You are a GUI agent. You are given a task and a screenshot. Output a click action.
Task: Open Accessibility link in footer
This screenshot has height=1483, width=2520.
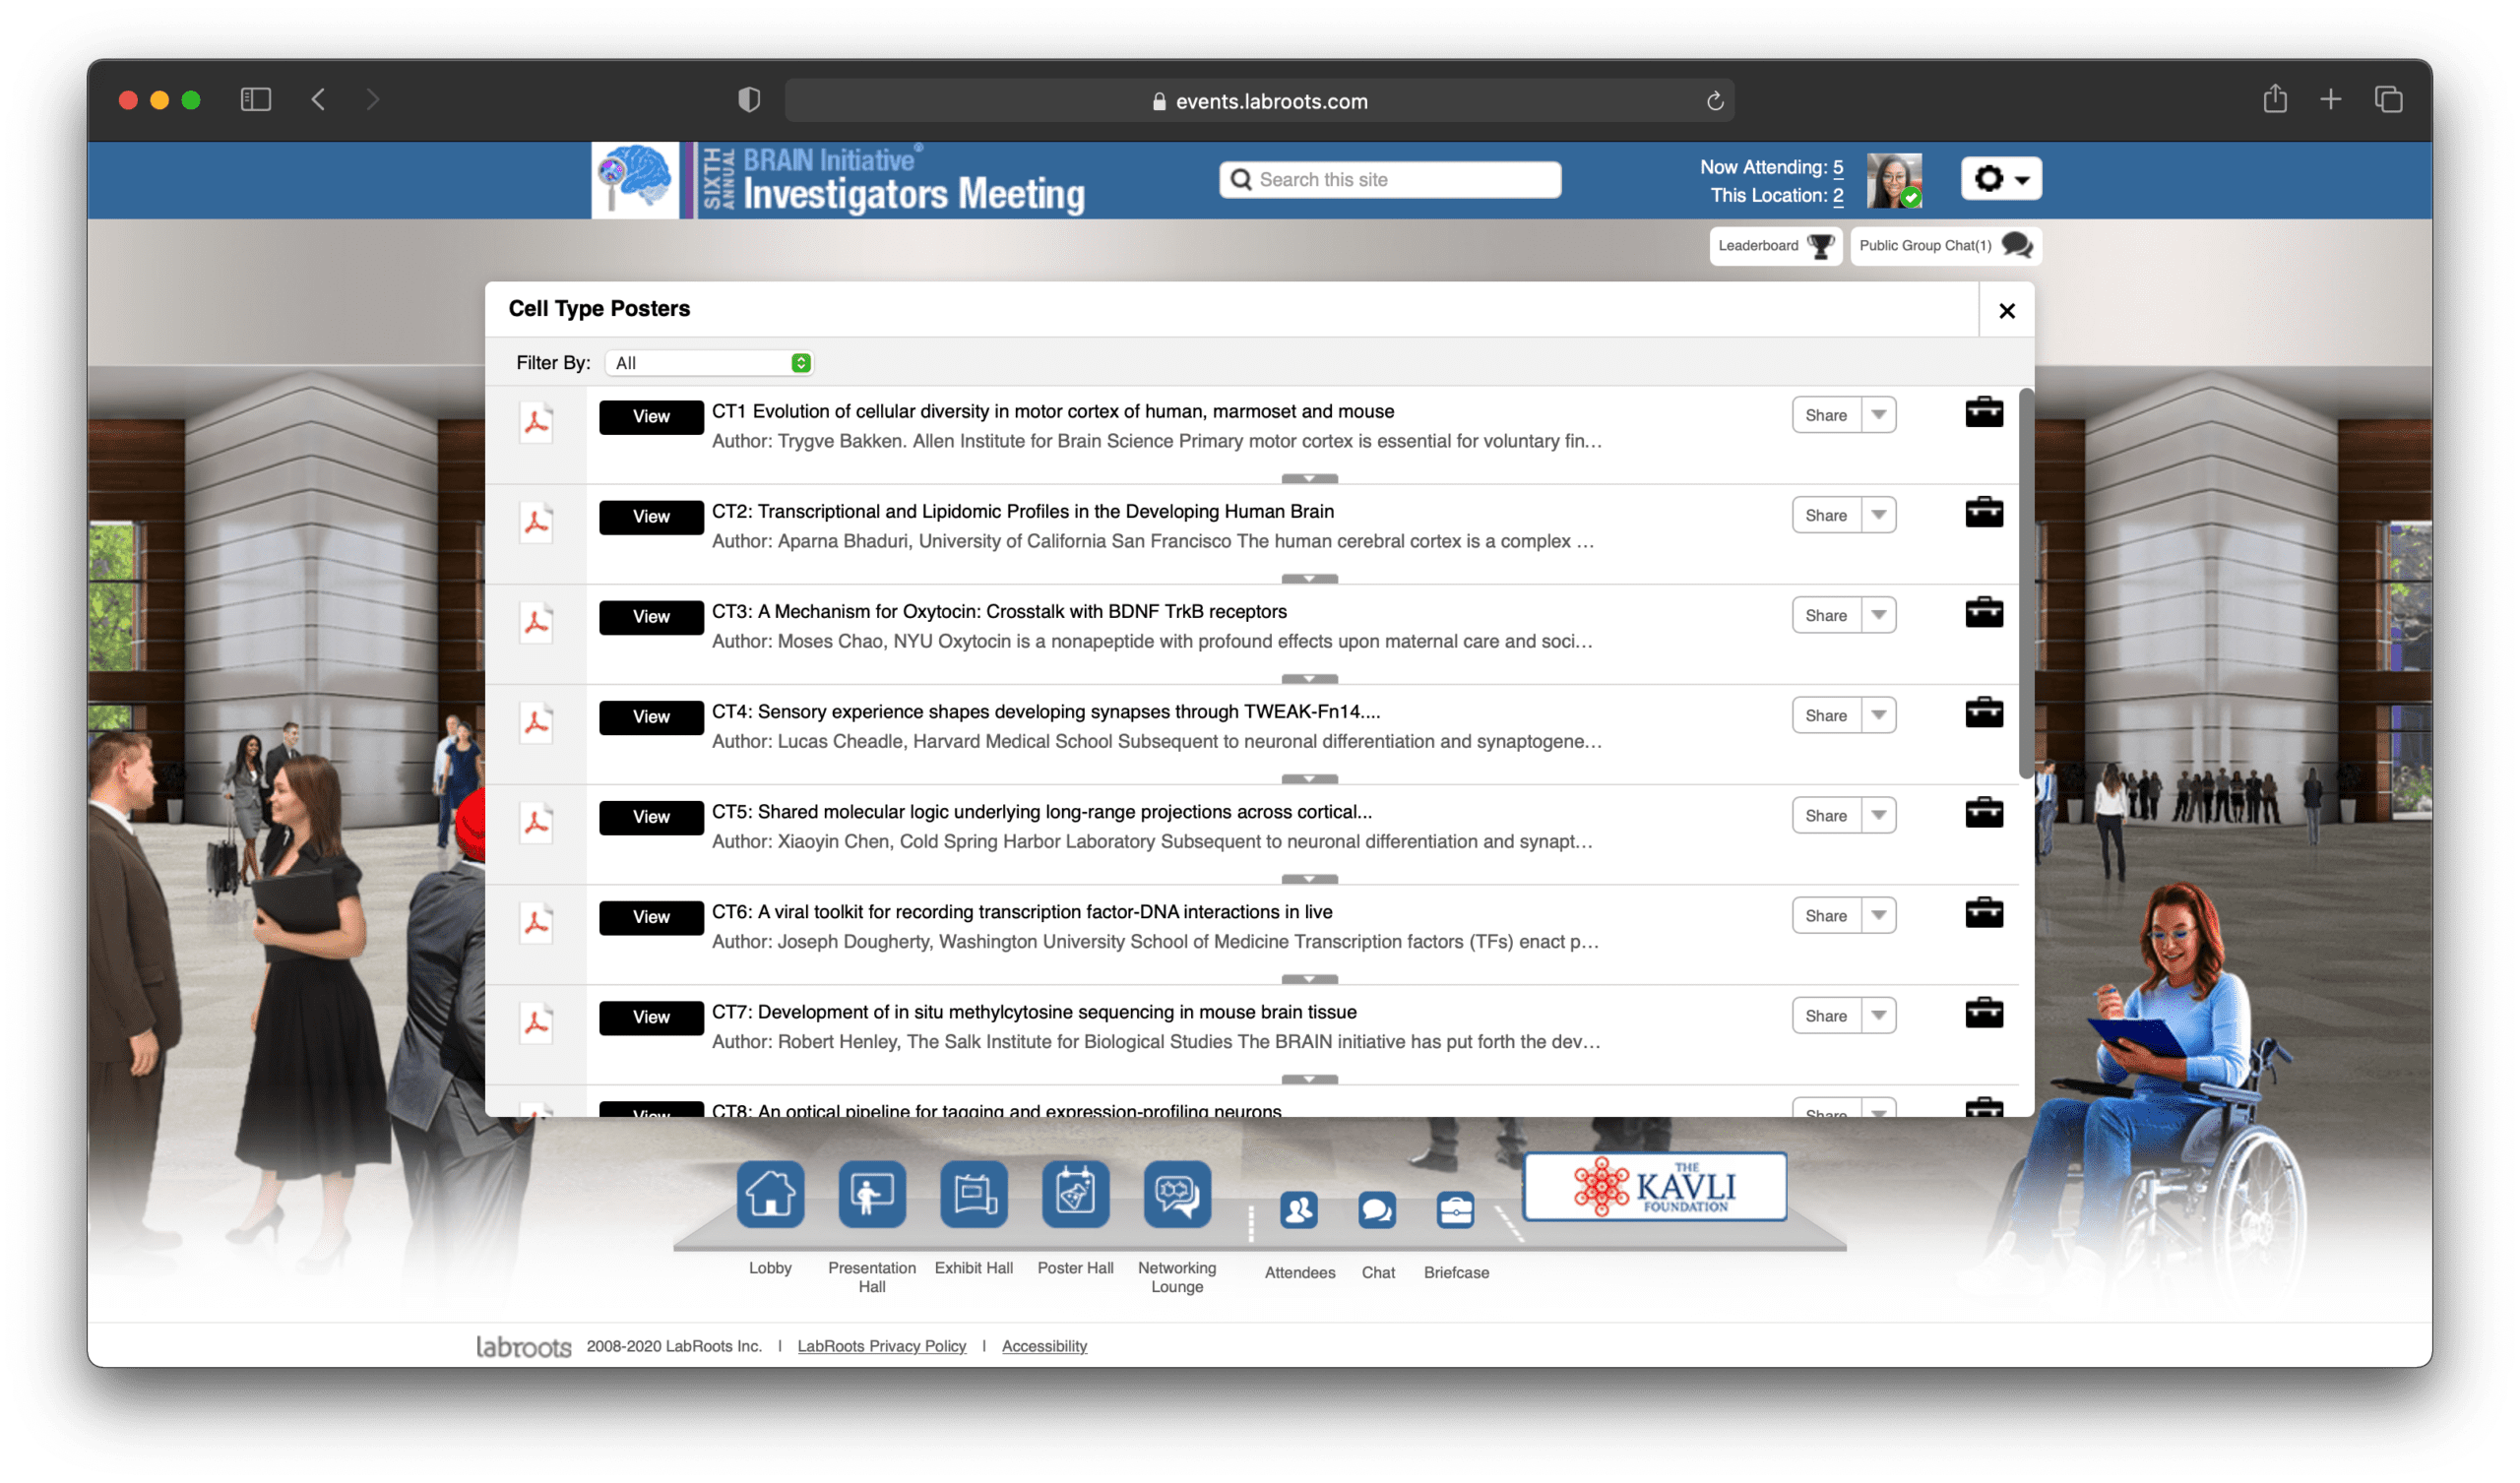point(1044,1346)
